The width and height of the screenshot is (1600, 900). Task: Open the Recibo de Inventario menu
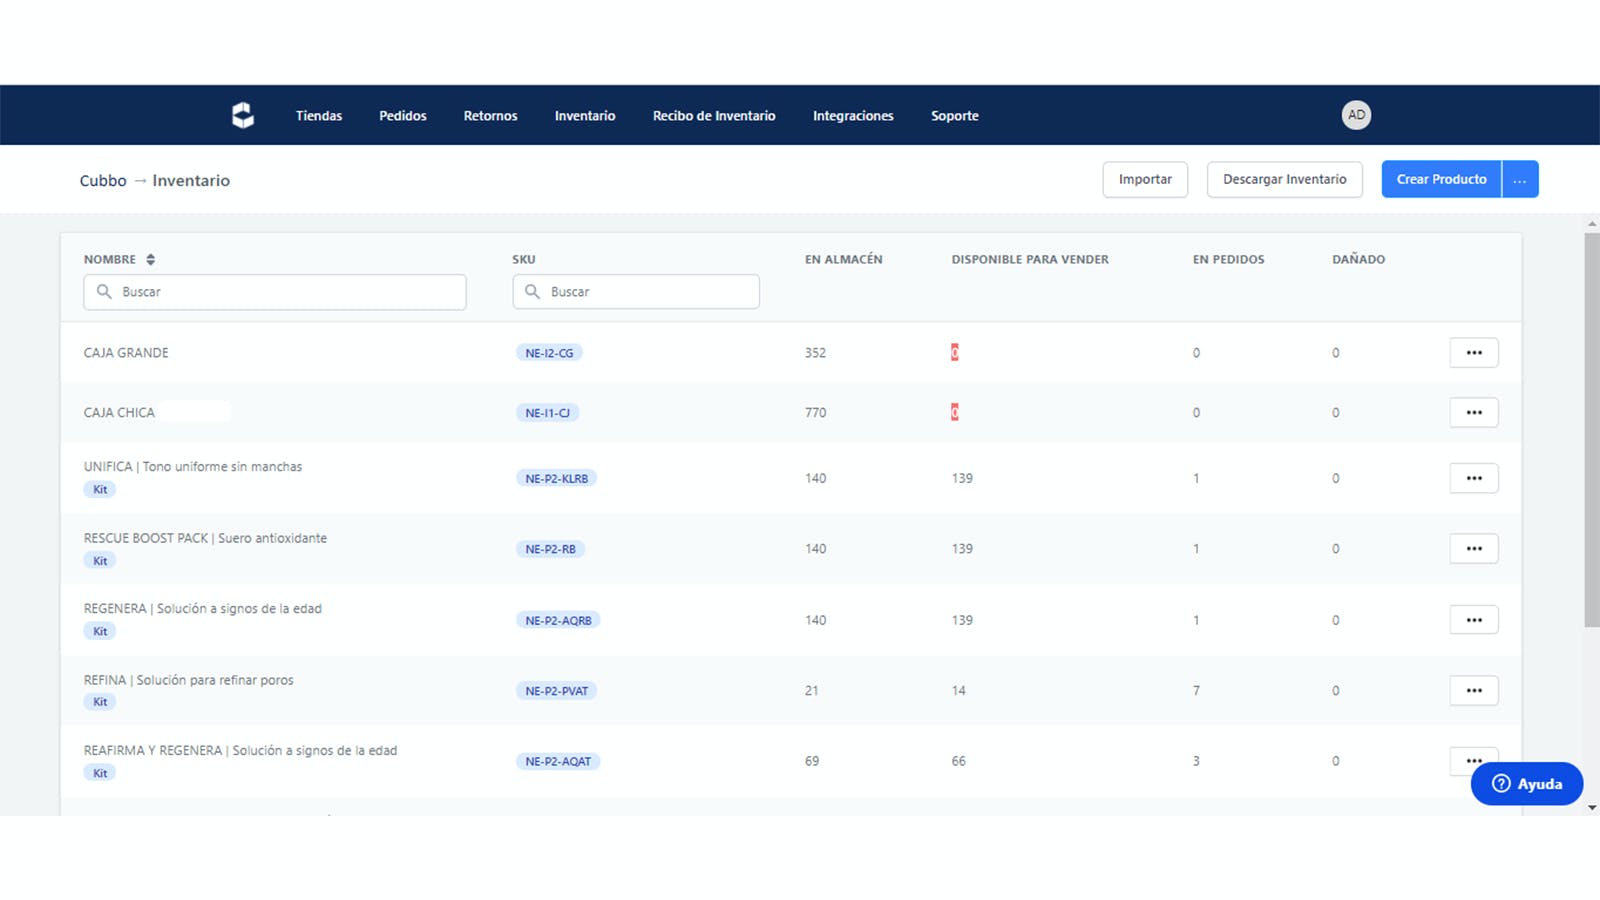(714, 116)
